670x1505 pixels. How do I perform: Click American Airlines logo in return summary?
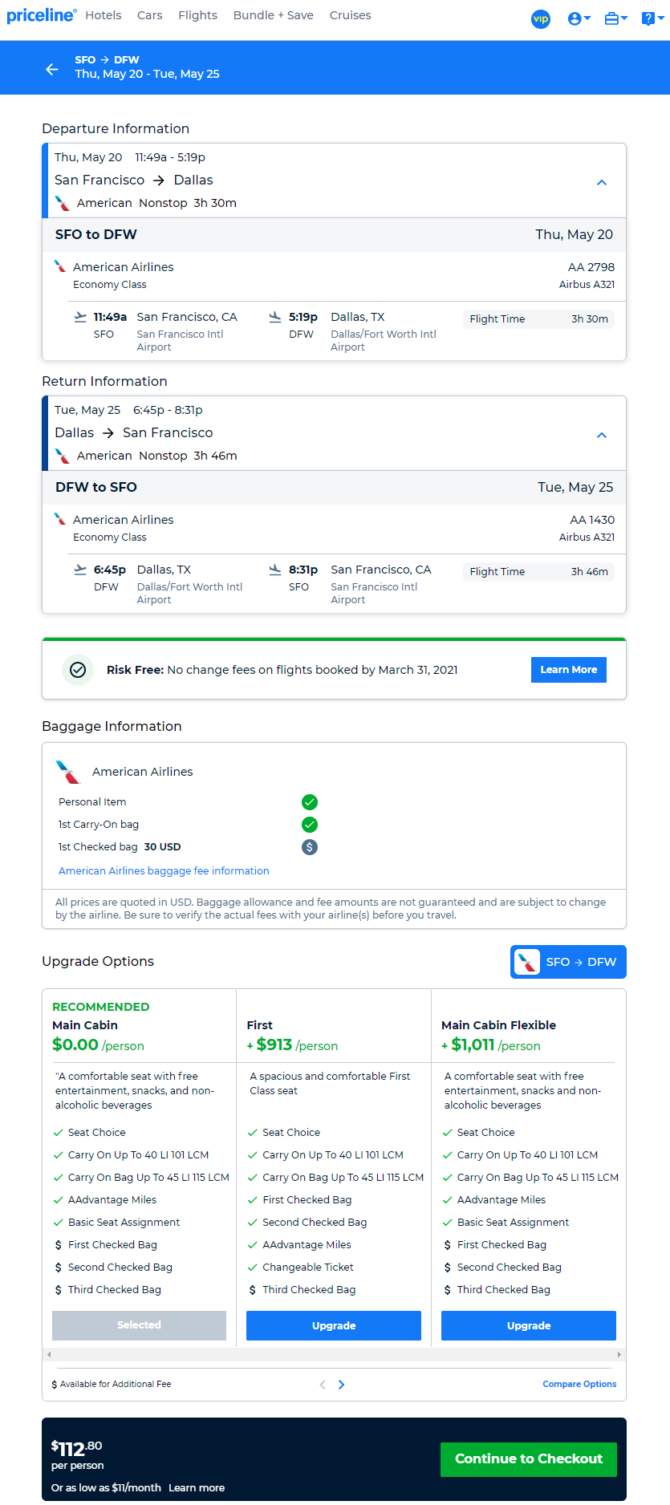click(63, 456)
